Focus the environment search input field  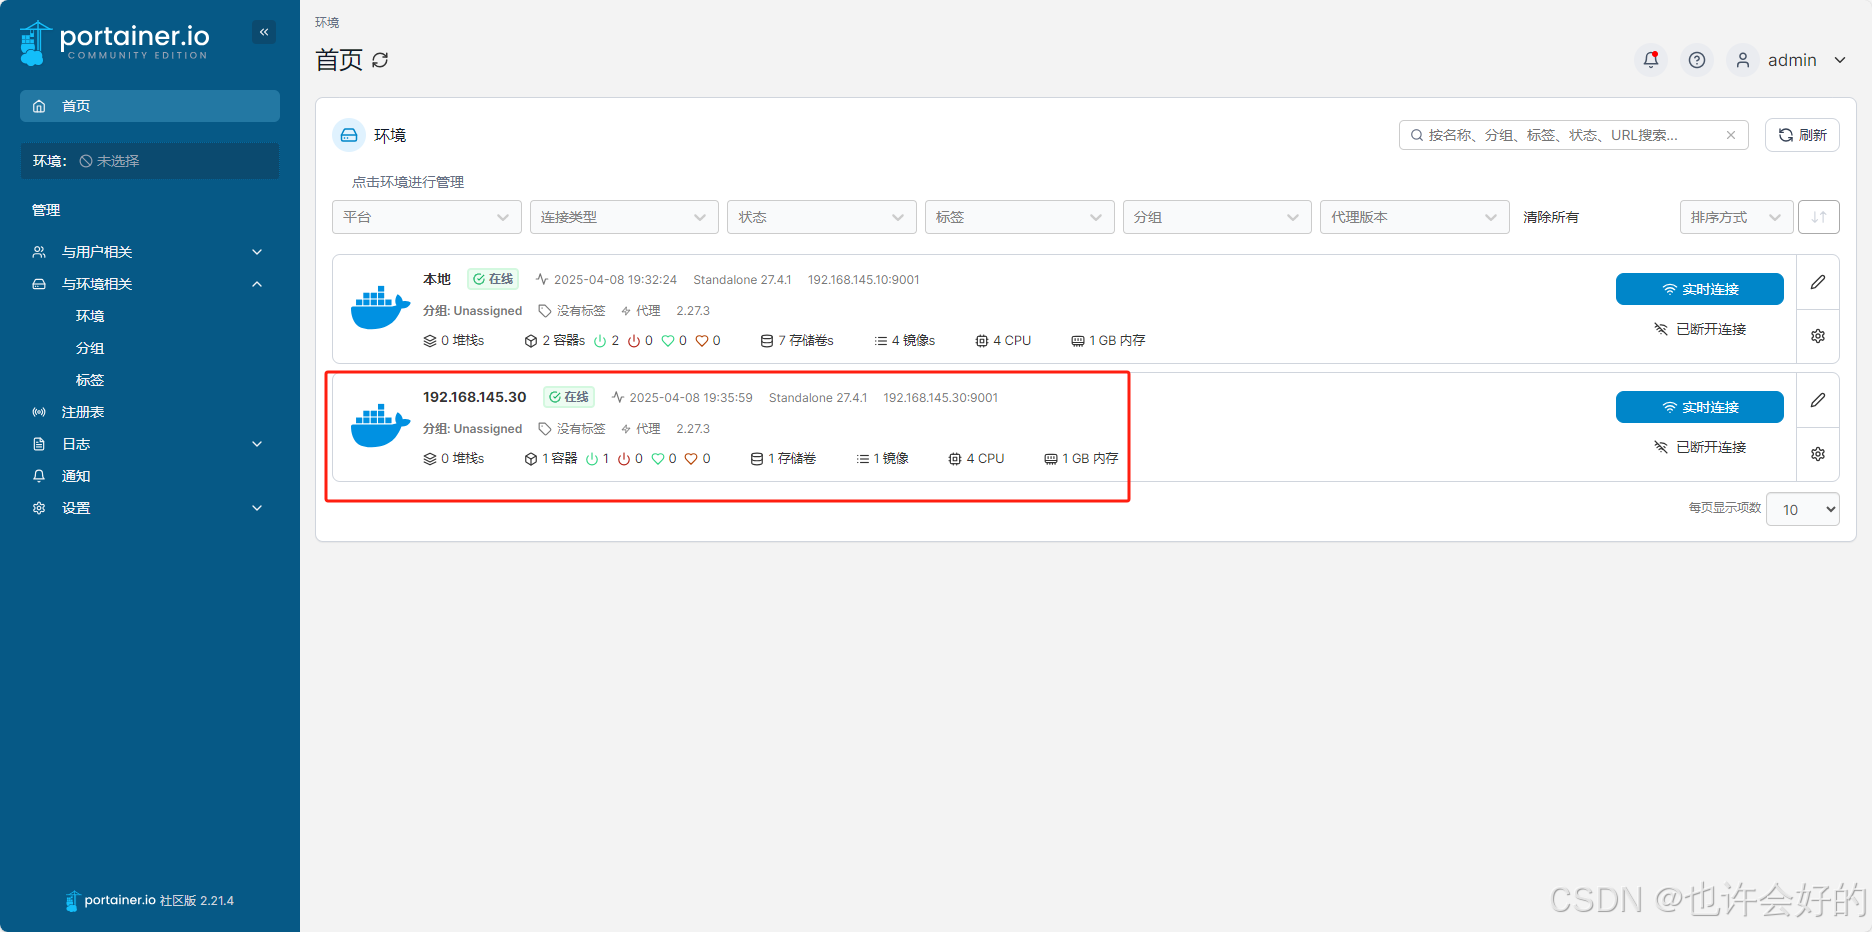point(1574,135)
